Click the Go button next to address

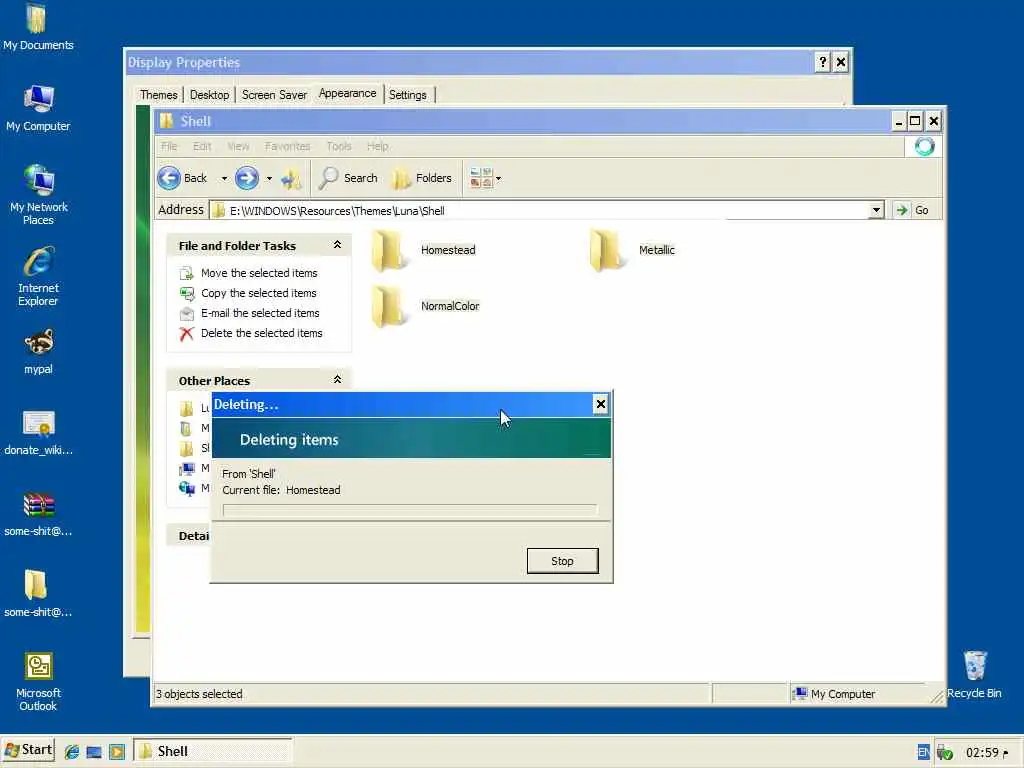point(914,210)
